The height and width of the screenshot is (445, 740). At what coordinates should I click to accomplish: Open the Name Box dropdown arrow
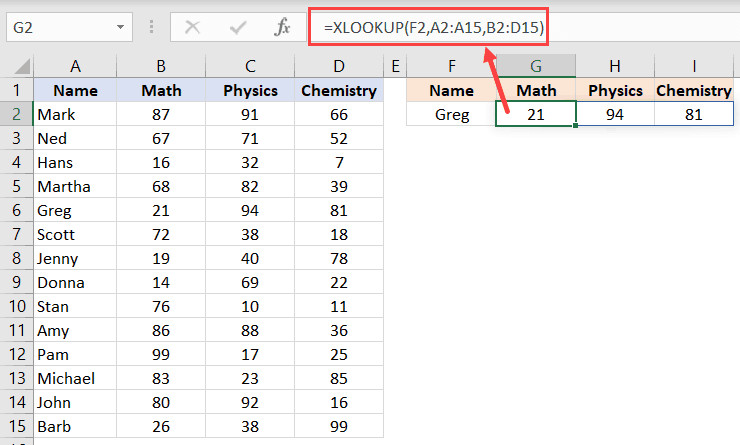120,27
